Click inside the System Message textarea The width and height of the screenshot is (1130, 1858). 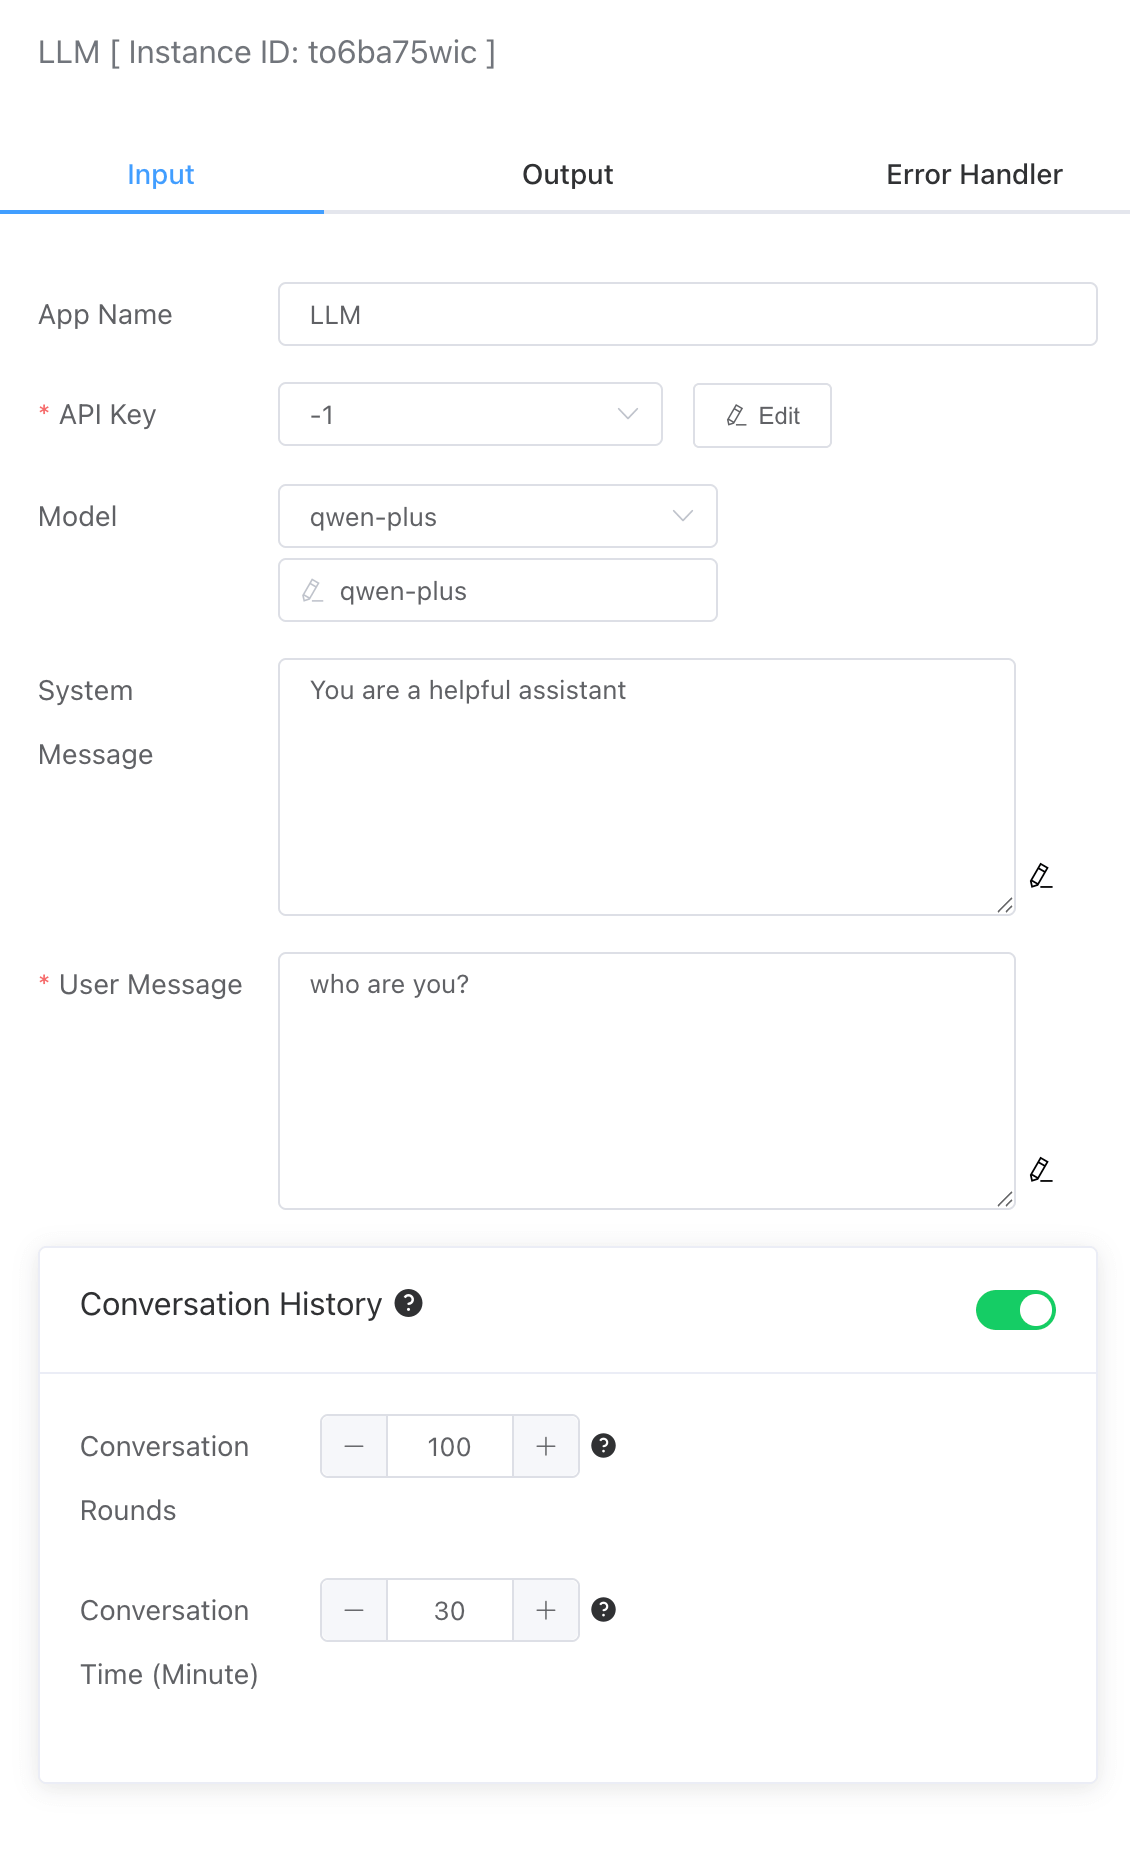click(646, 786)
